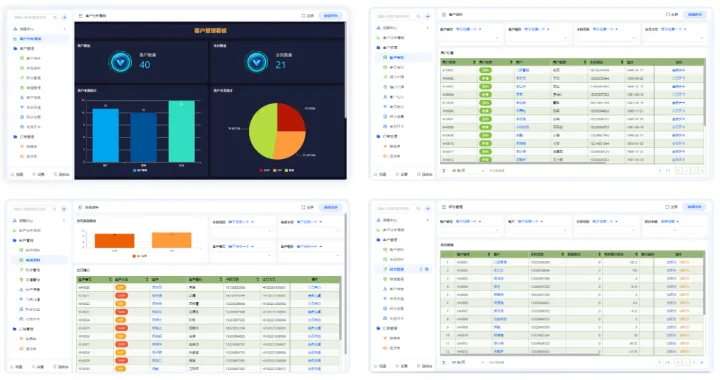Click the blue plus icon in the customer table window sidebar

pyautogui.click(x=428, y=17)
